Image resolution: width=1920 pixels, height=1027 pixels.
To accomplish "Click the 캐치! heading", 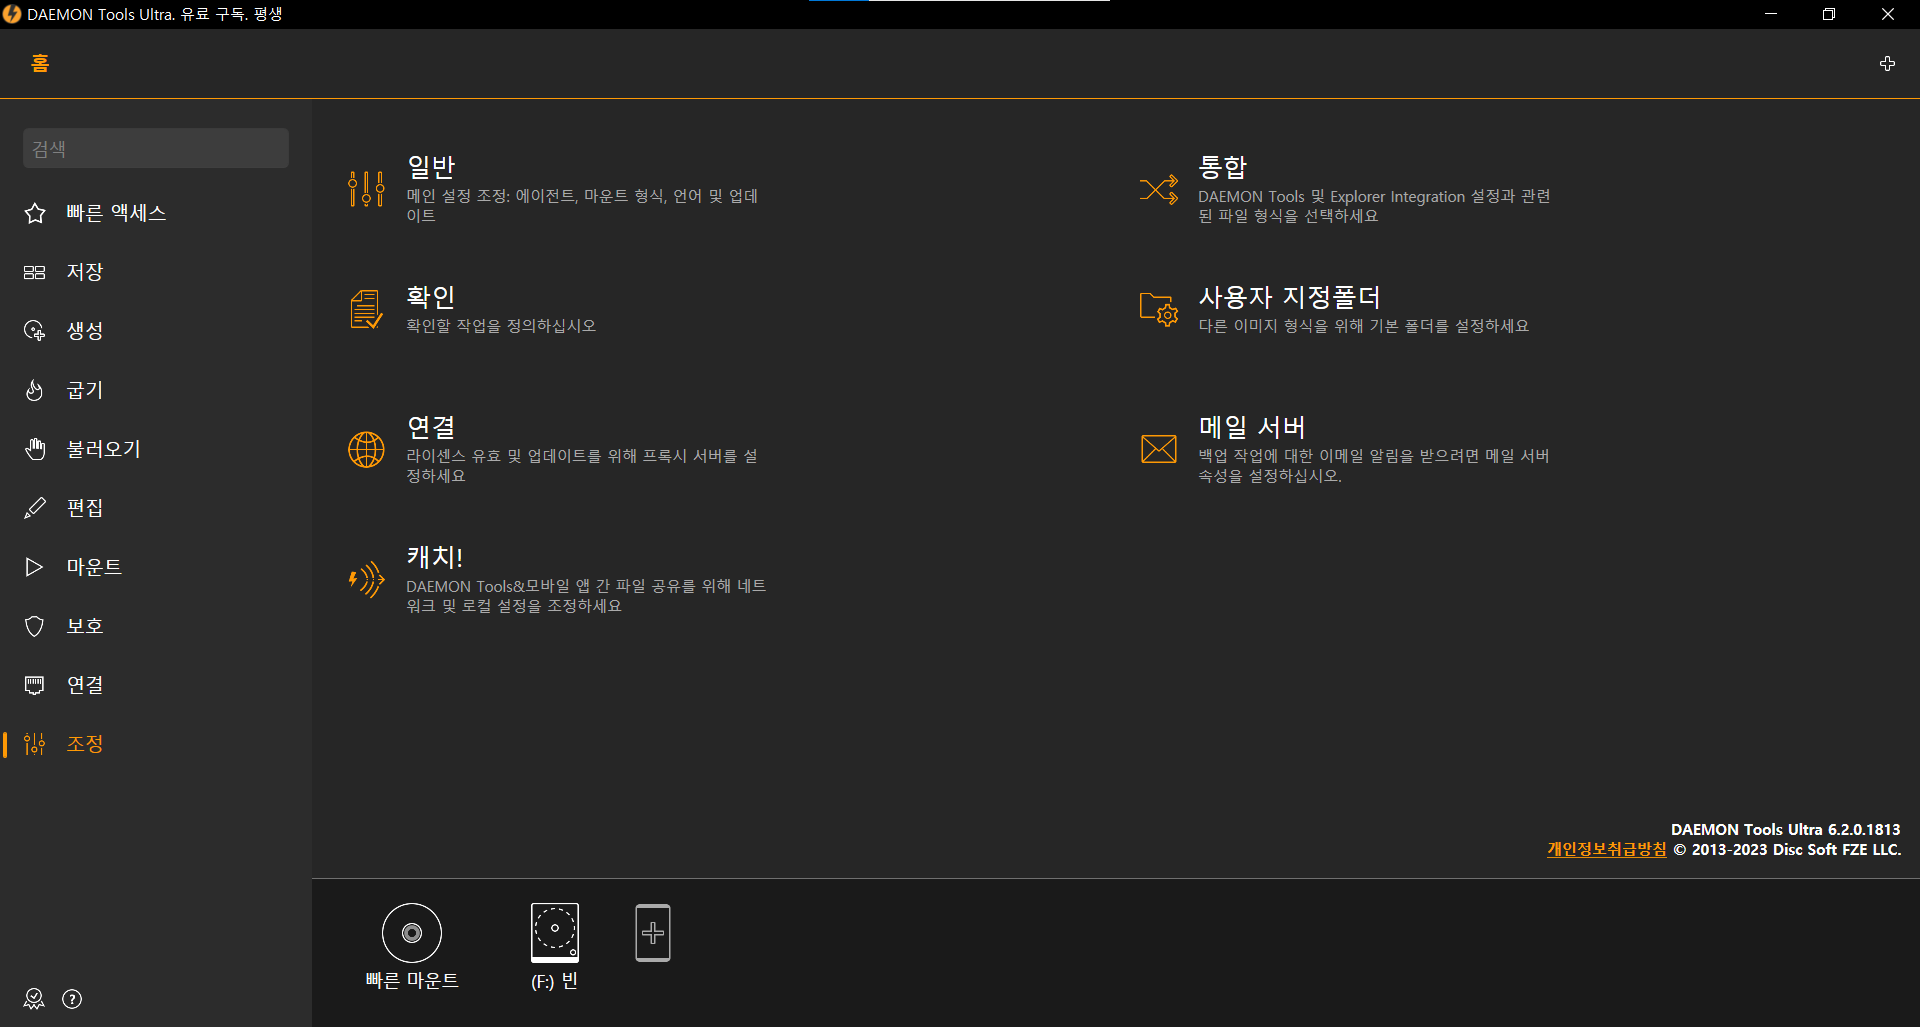I will tap(435, 557).
